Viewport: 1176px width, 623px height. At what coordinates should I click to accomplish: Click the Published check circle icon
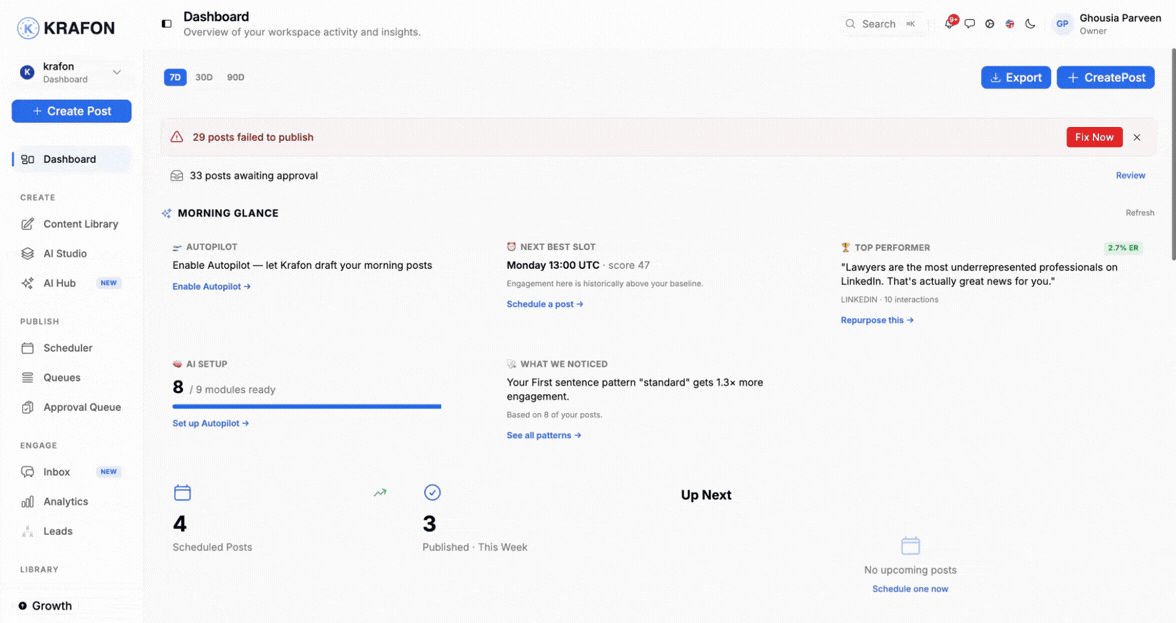point(432,493)
